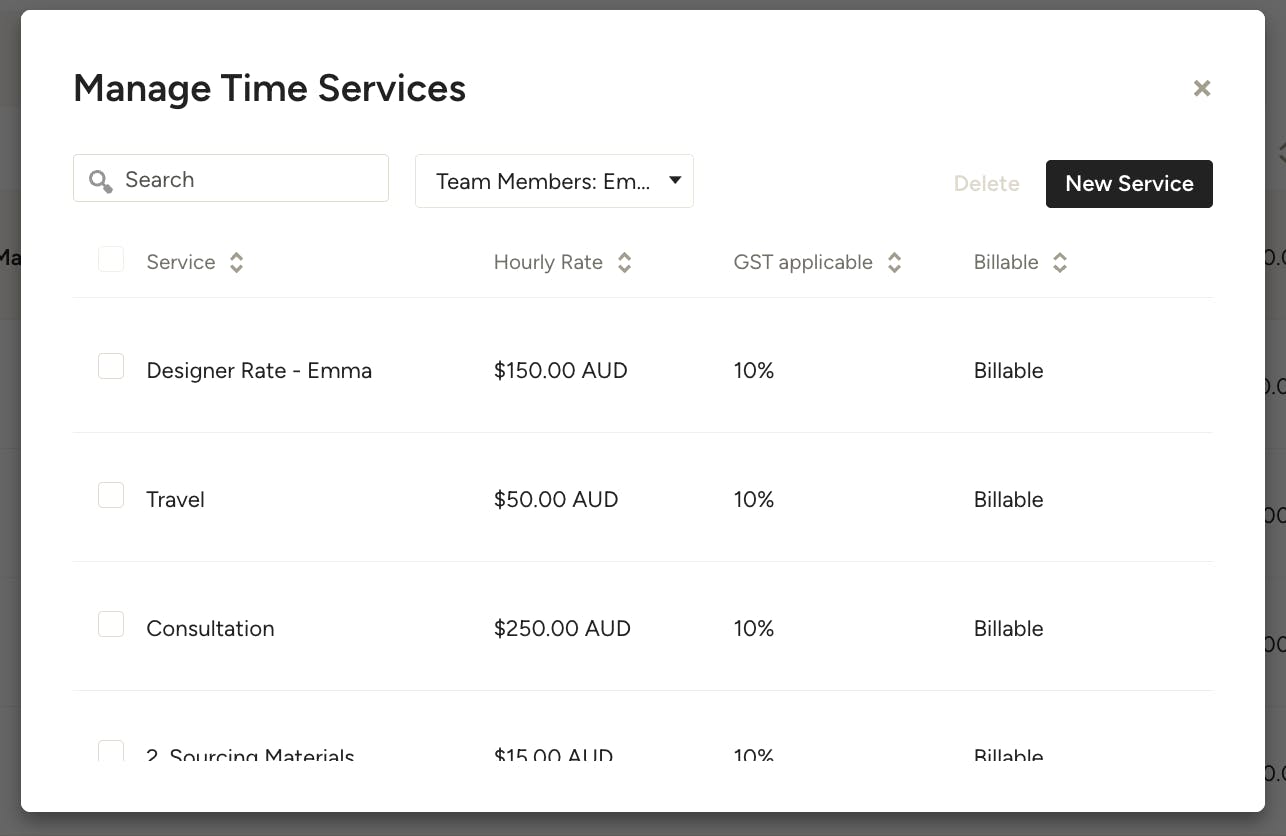Sort by GST applicable column arrows
The height and width of the screenshot is (836, 1286).
click(x=895, y=263)
